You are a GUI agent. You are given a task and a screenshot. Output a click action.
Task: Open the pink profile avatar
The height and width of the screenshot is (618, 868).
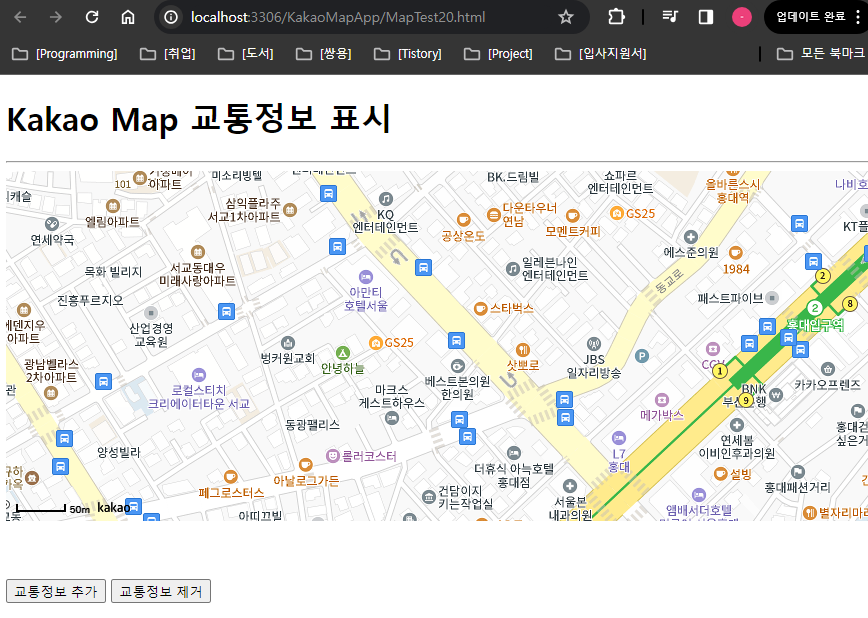742,17
